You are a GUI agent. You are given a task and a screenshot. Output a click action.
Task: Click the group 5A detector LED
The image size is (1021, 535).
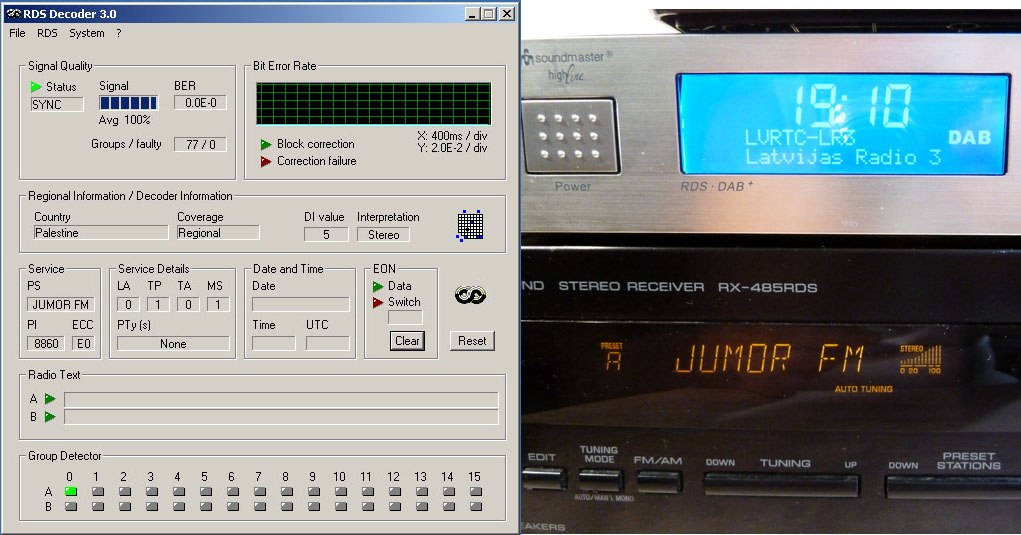pyautogui.click(x=206, y=491)
